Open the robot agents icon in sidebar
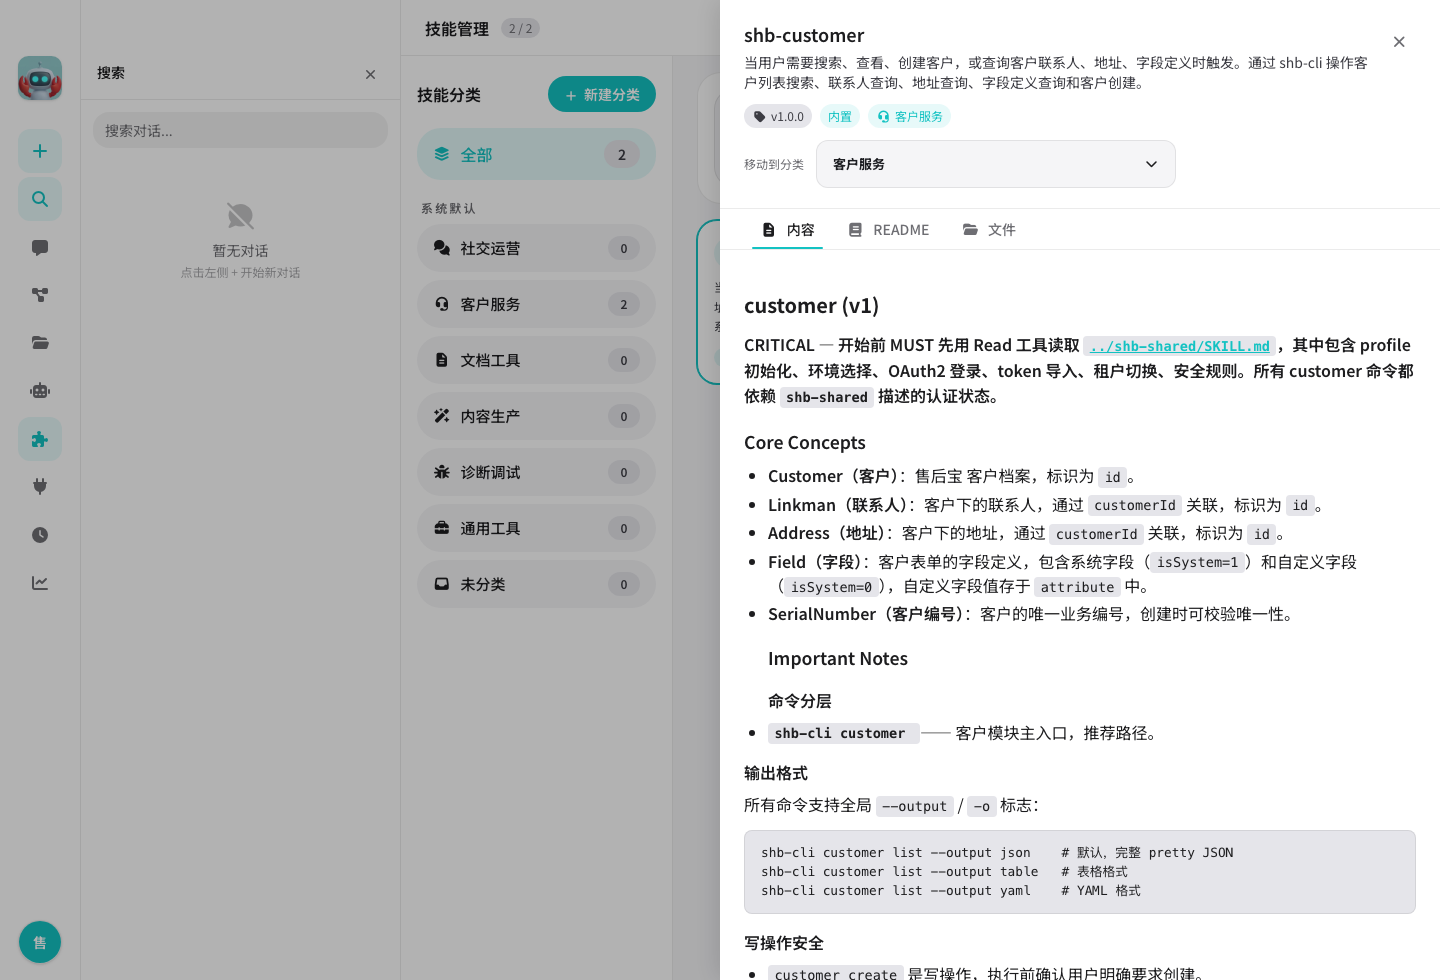The width and height of the screenshot is (1440, 980). (x=40, y=391)
